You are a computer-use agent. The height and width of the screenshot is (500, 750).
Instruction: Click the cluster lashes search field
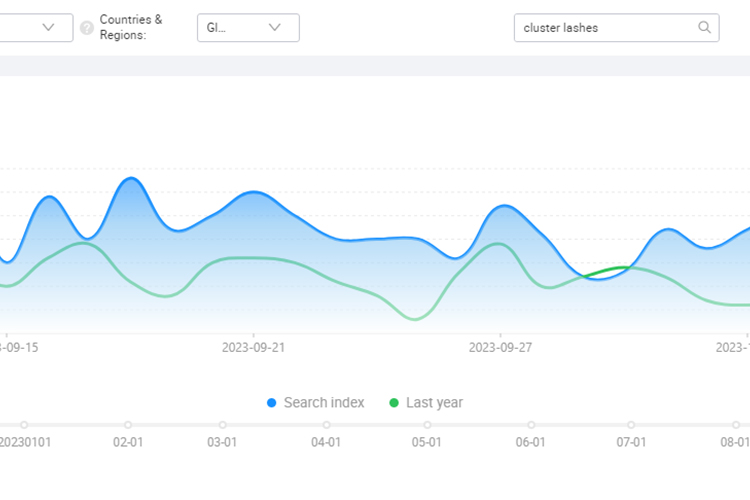(x=617, y=28)
